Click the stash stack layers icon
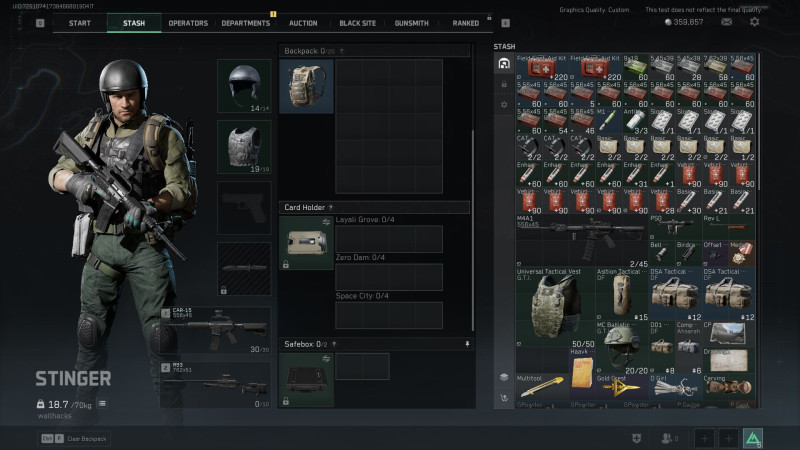The height and width of the screenshot is (450, 800). (x=504, y=377)
